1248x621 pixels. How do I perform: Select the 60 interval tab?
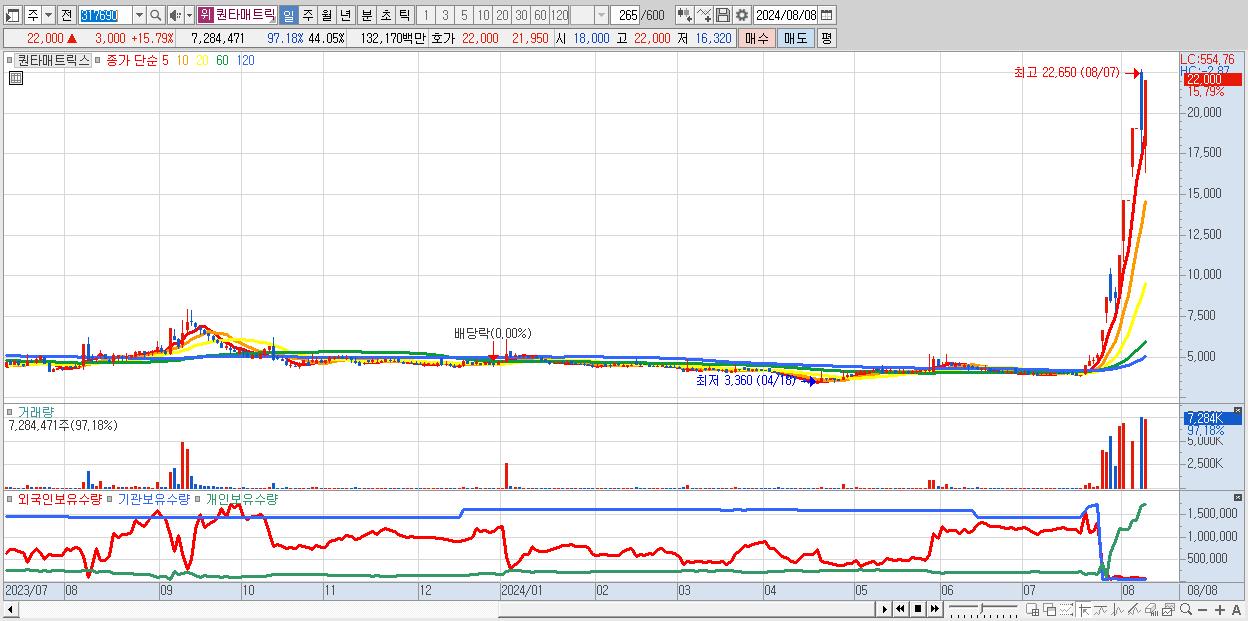click(540, 15)
